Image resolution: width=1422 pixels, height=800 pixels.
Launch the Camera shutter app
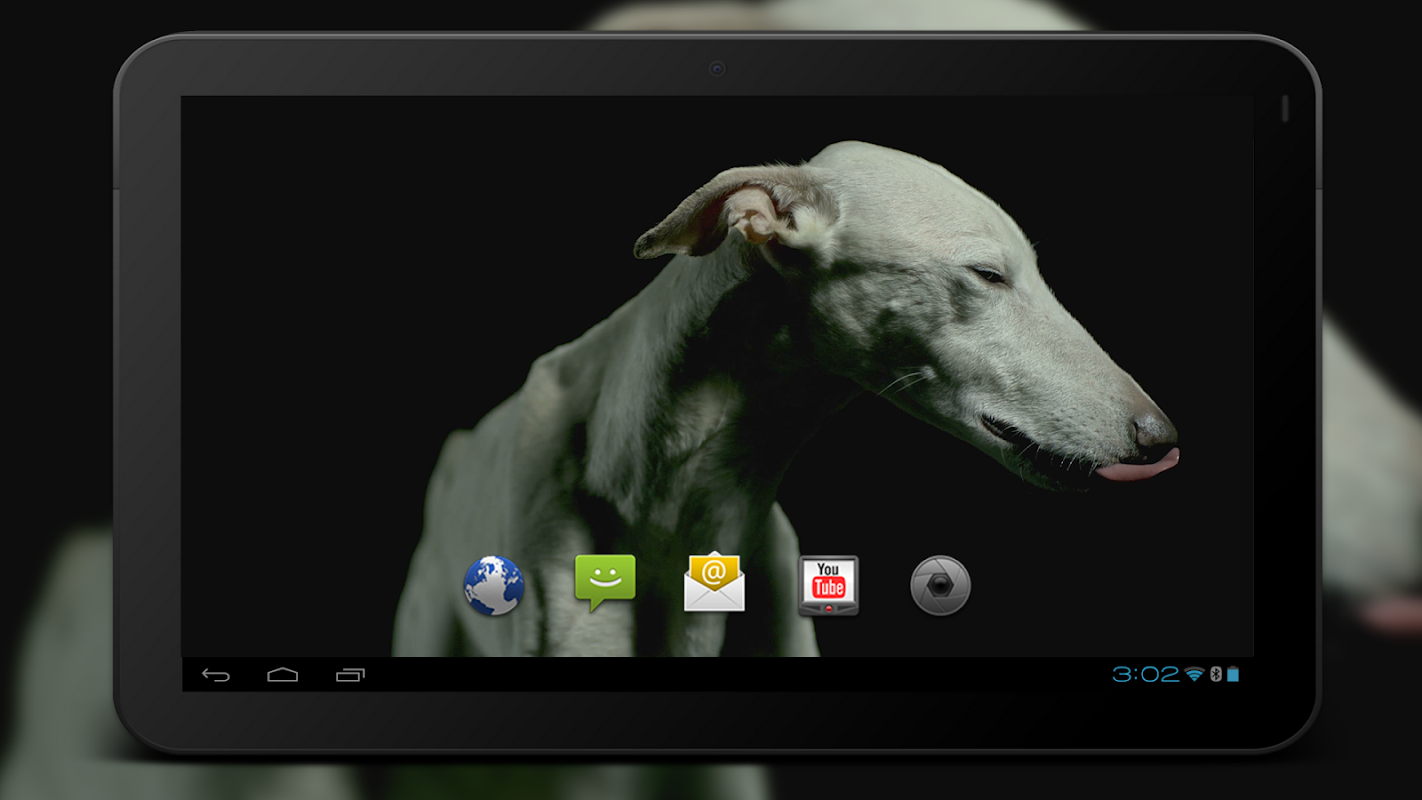point(940,585)
